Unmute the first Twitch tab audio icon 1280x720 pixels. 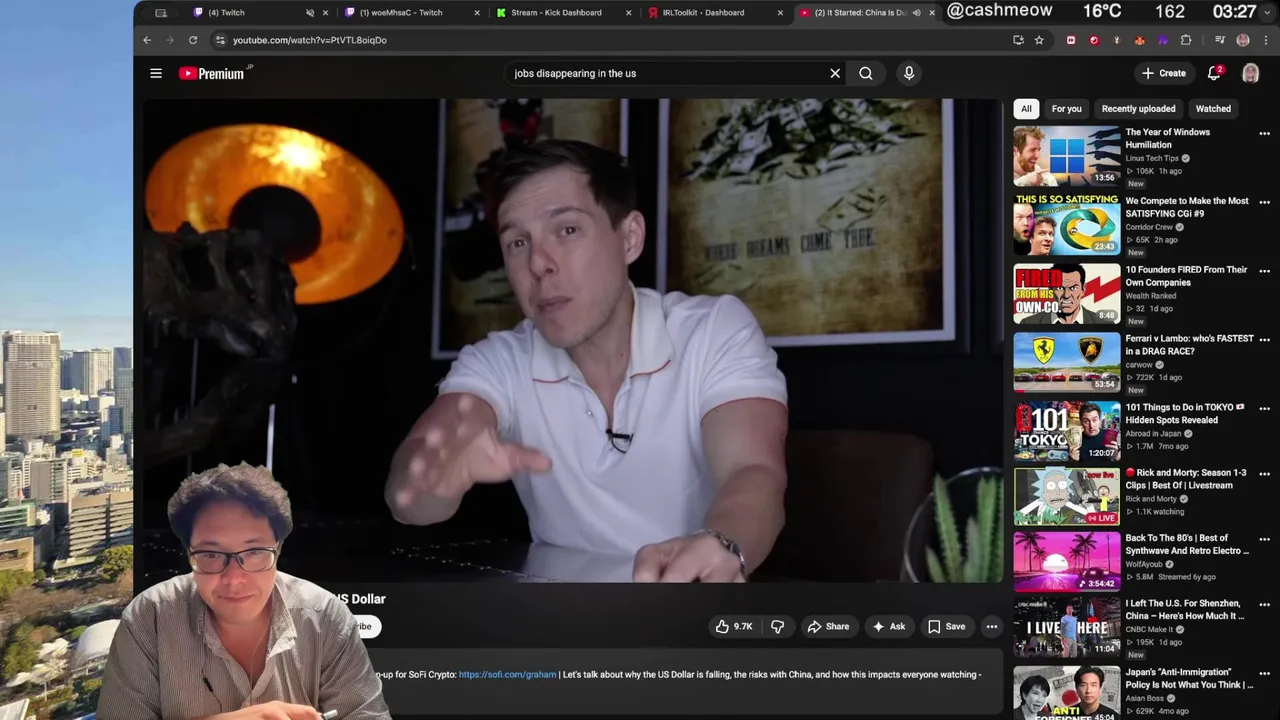point(310,13)
